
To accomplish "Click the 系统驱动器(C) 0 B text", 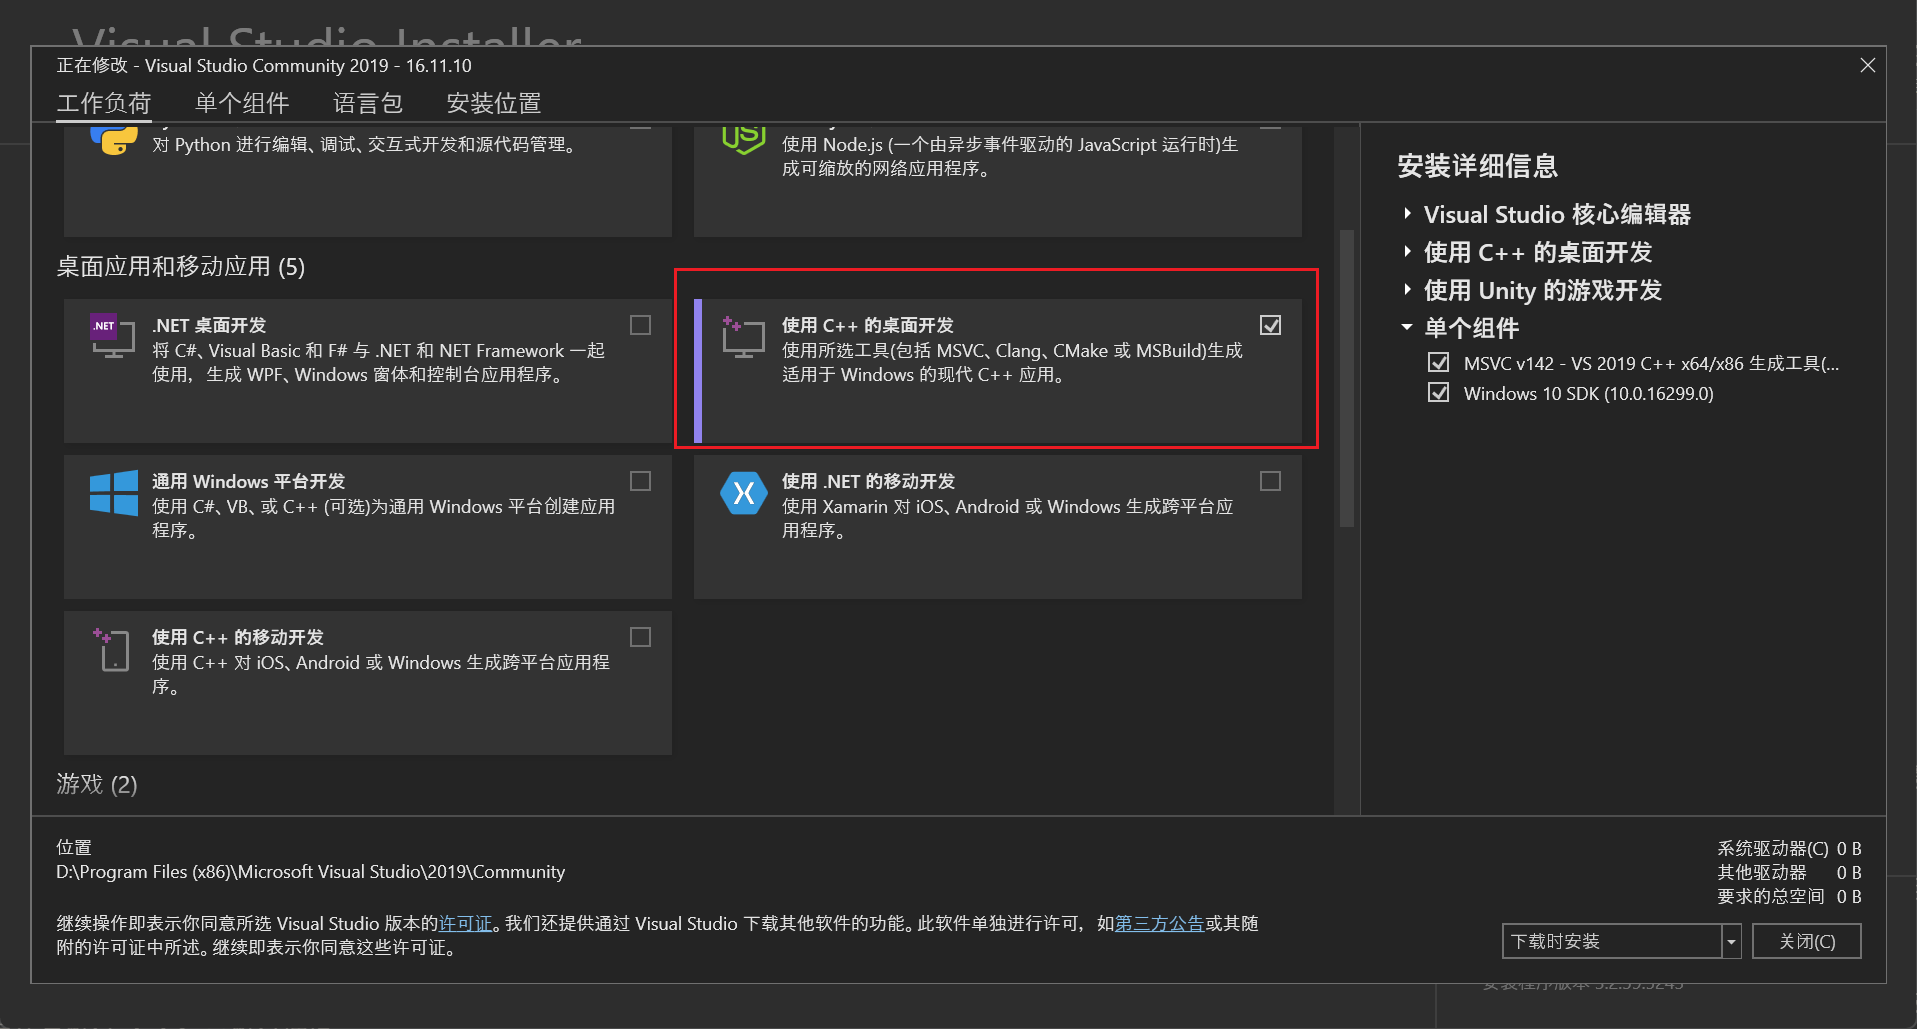I will [1789, 848].
